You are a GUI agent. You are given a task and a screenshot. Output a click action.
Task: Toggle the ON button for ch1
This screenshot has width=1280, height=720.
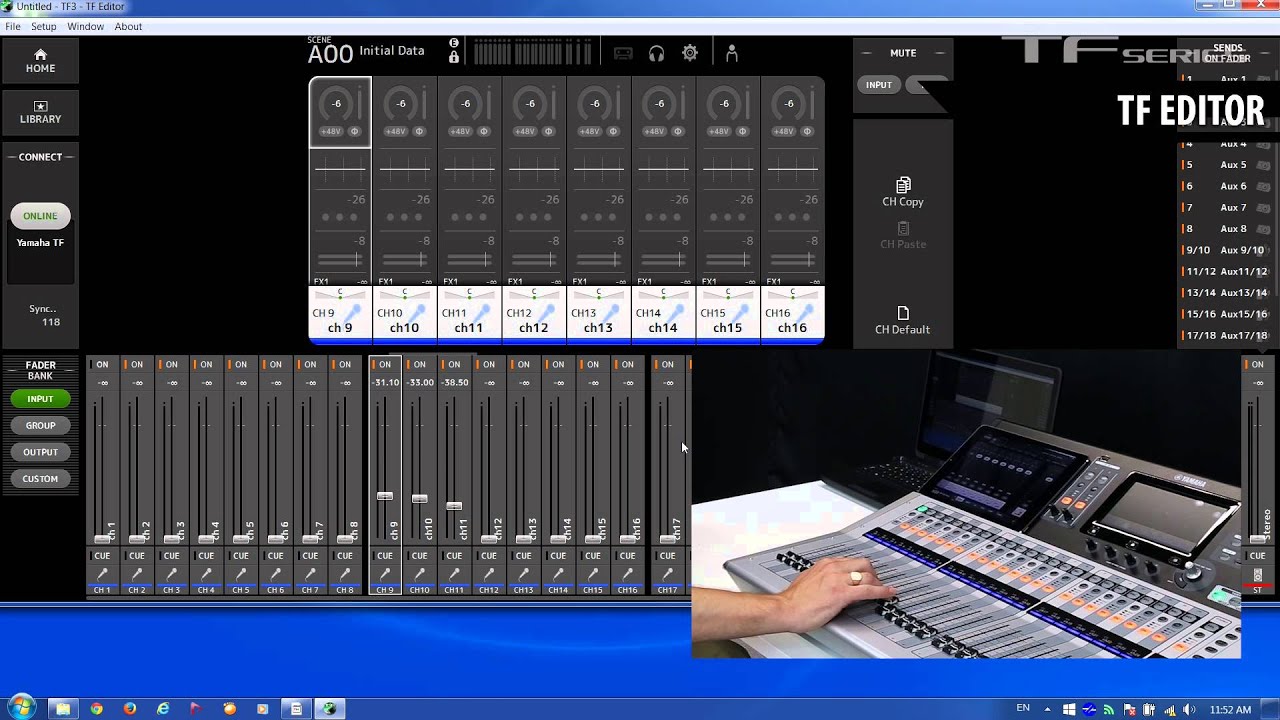[102, 364]
